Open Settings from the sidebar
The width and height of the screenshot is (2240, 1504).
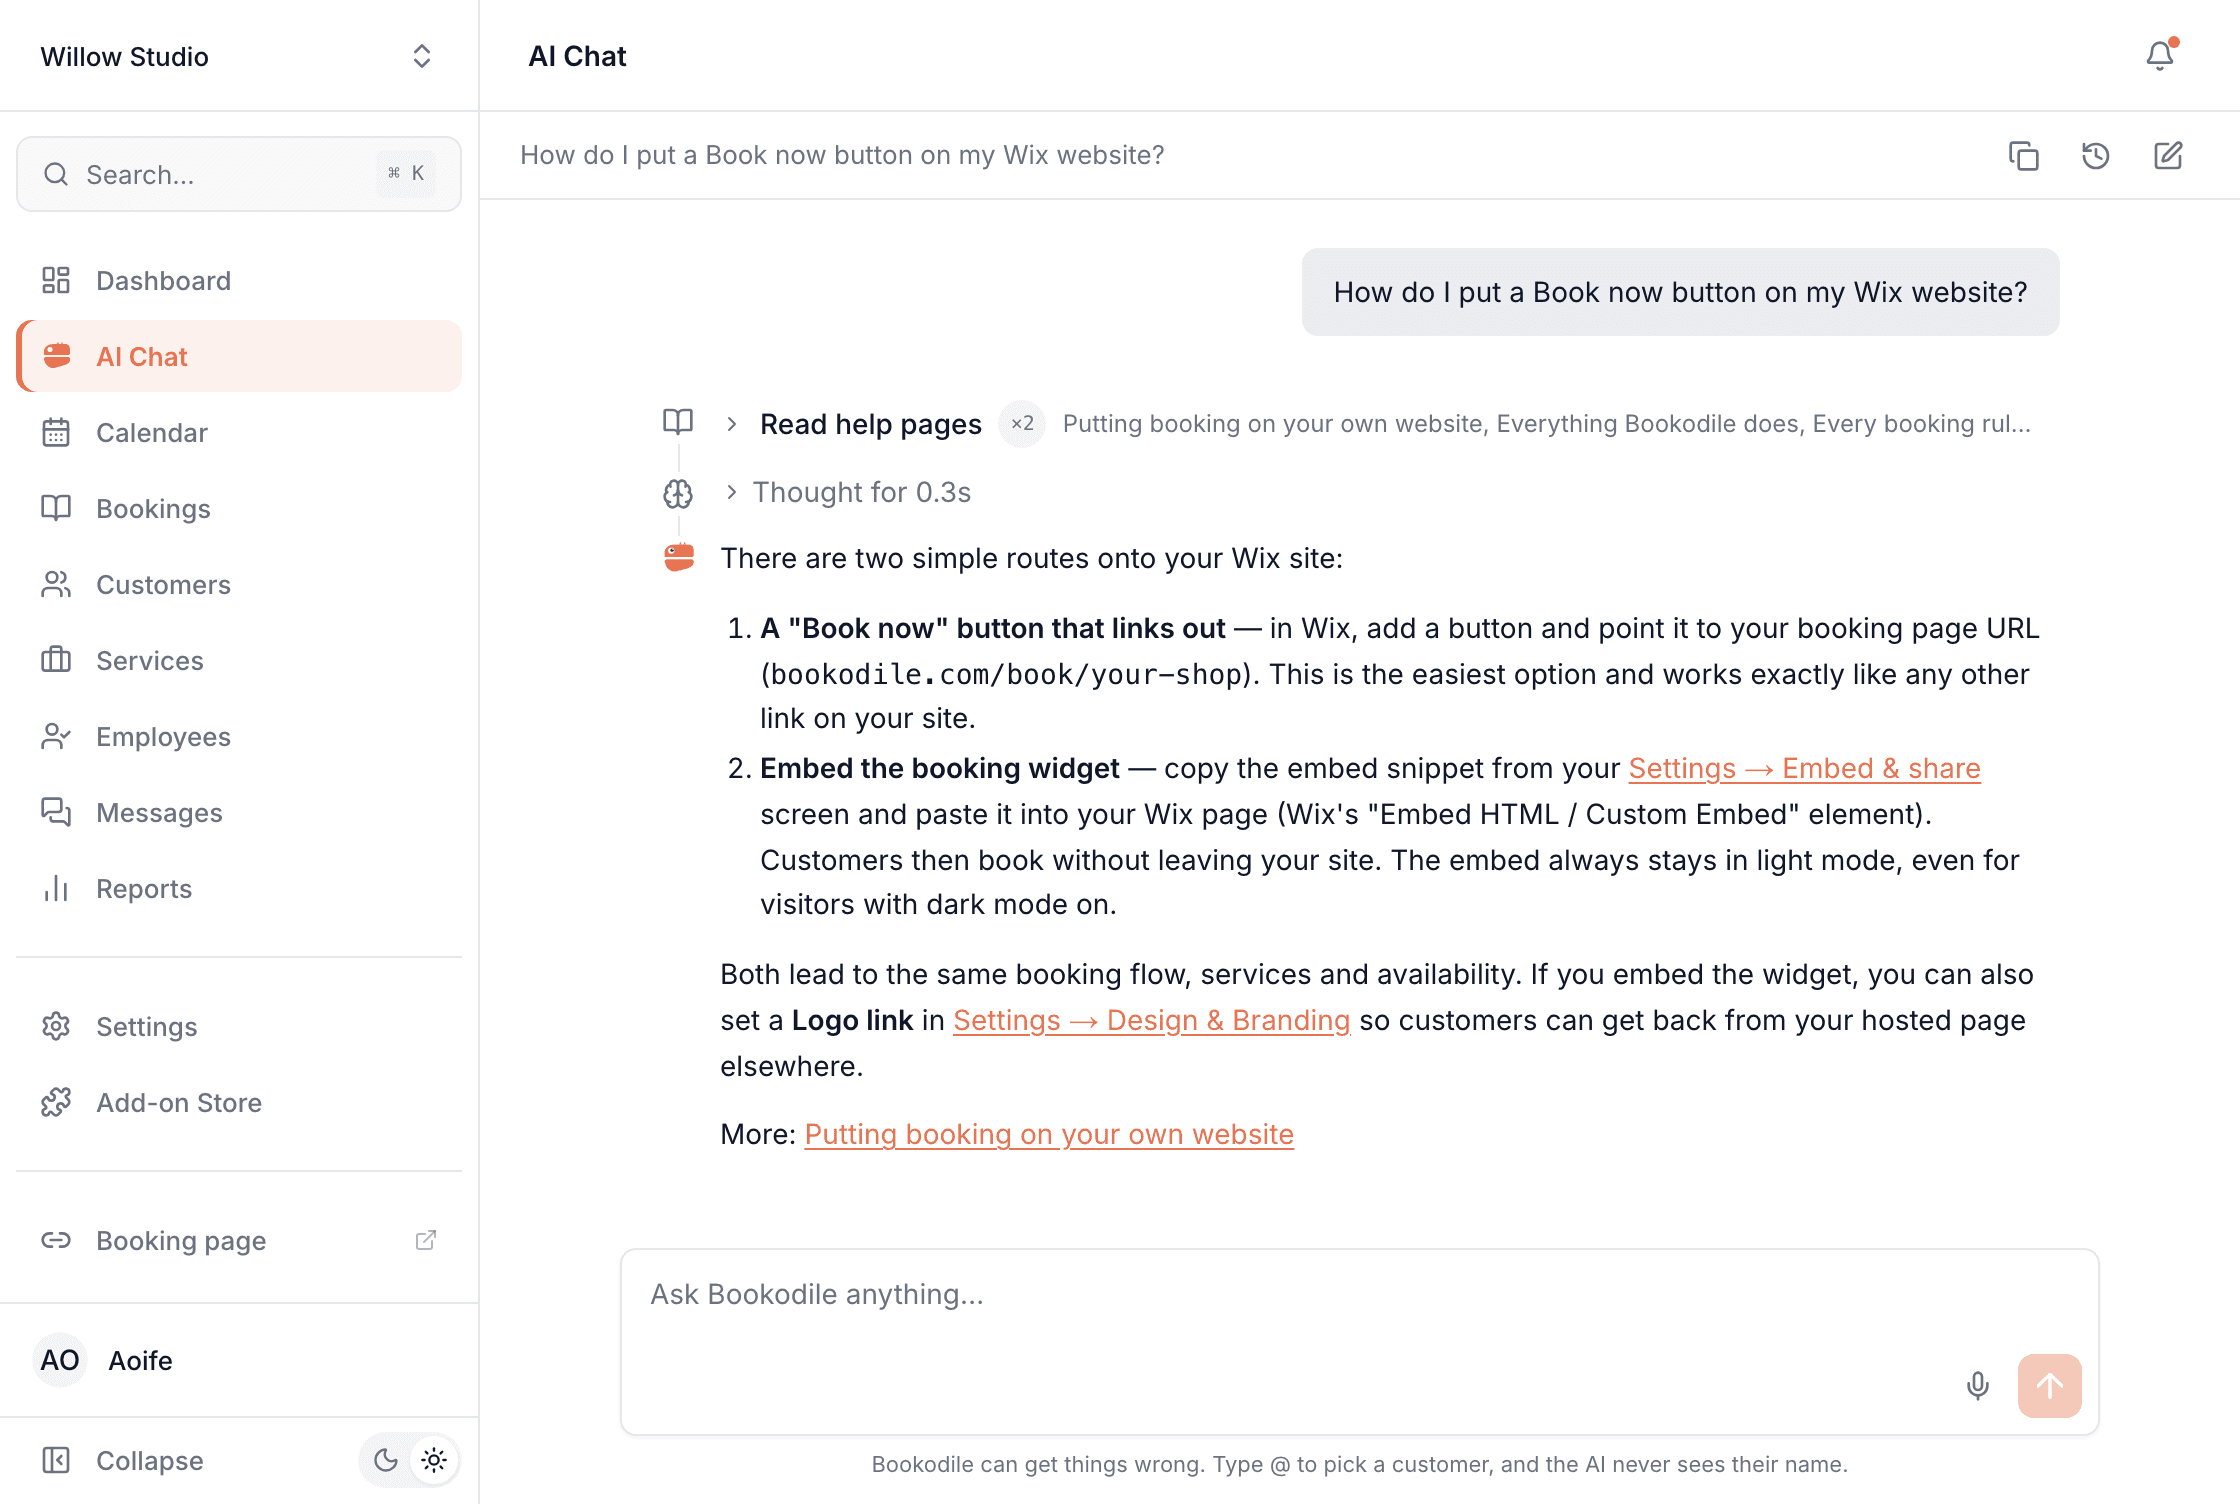click(x=238, y=1026)
